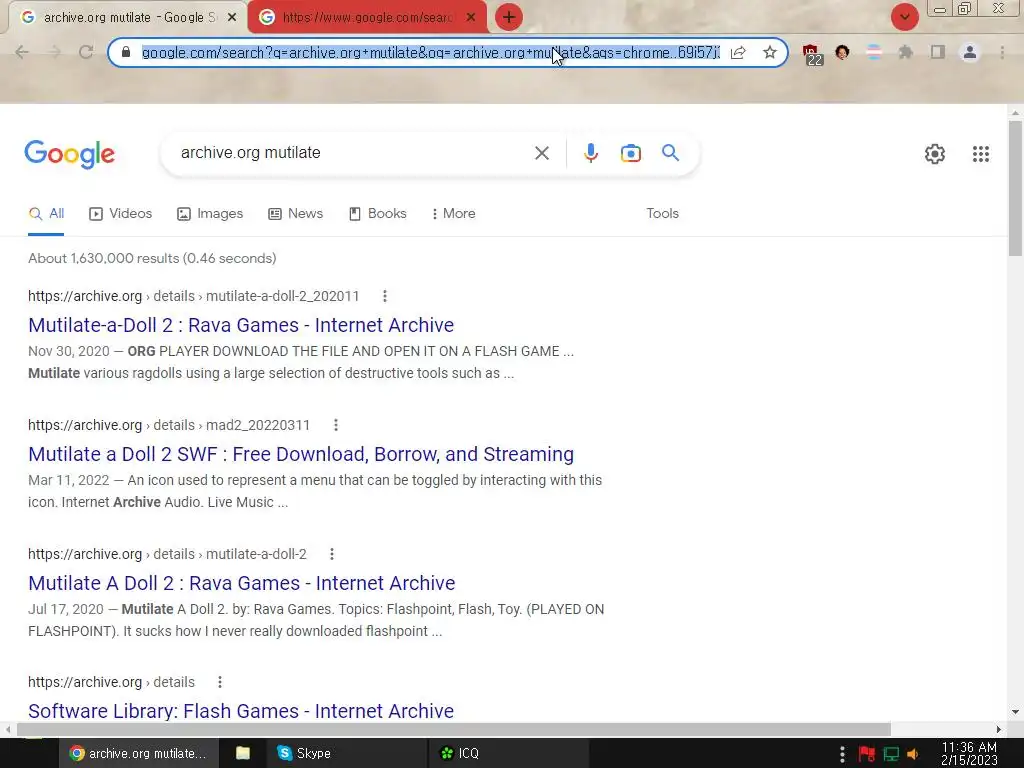This screenshot has width=1024, height=768.
Task: Open three-dot menu for mad2_20220311 result
Action: point(336,425)
